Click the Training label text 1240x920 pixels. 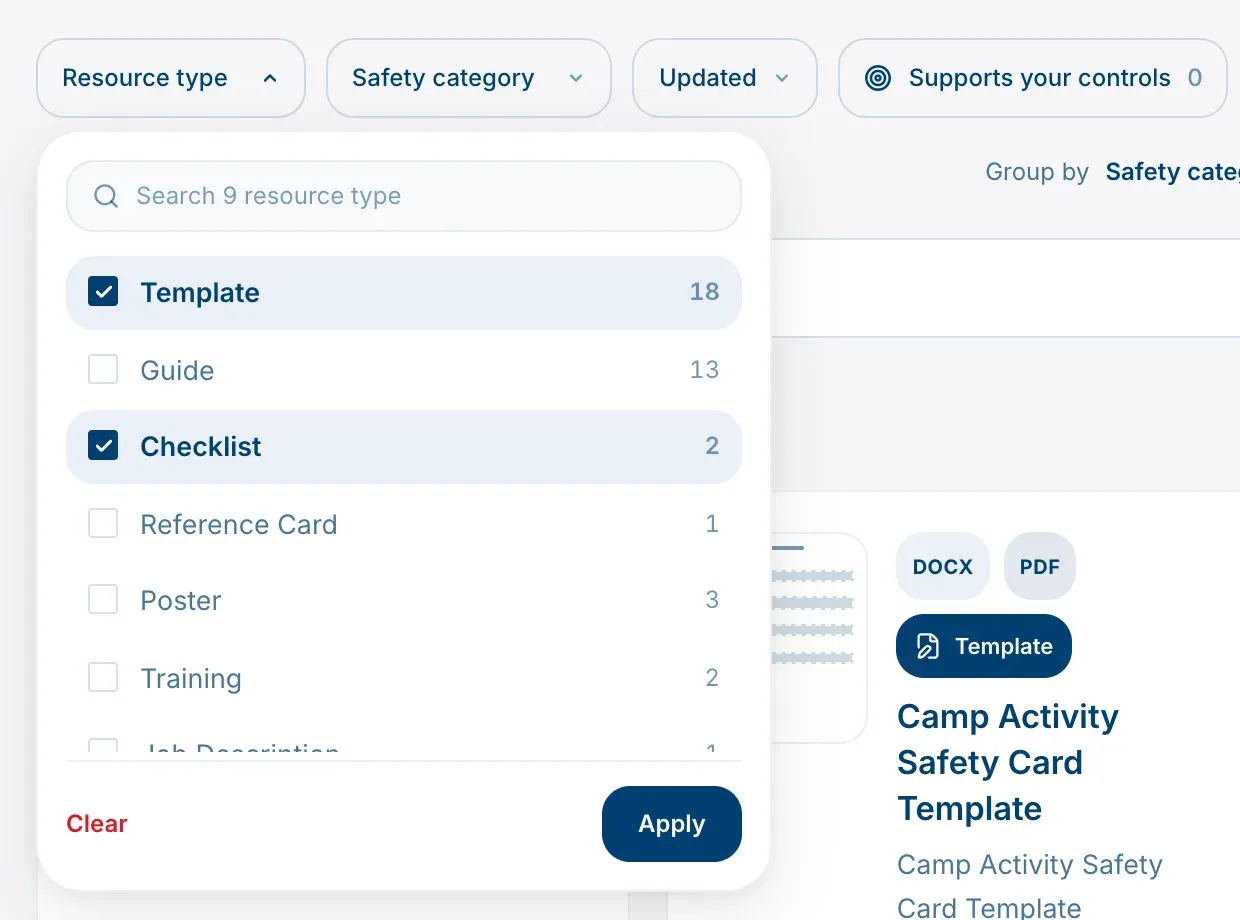click(x=191, y=678)
